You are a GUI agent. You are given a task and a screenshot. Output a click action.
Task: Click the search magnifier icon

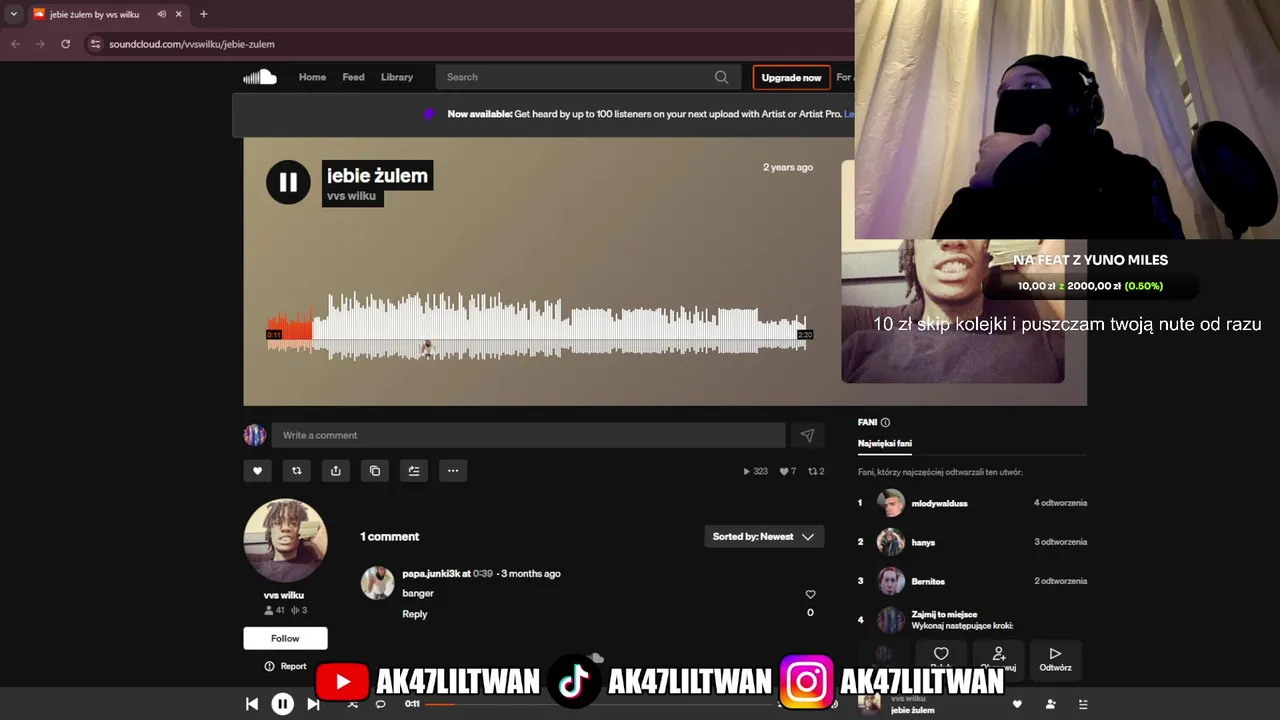click(x=721, y=77)
